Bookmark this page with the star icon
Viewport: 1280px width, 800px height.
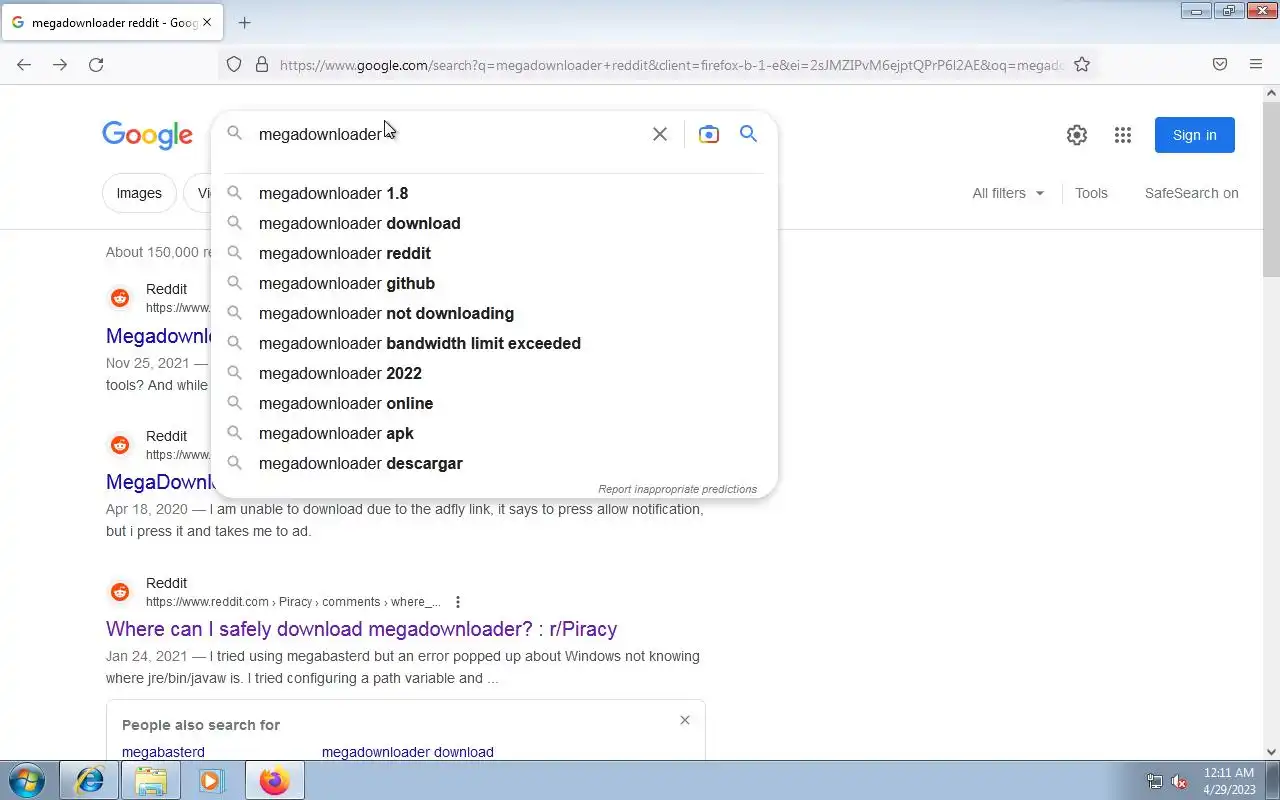(1082, 65)
